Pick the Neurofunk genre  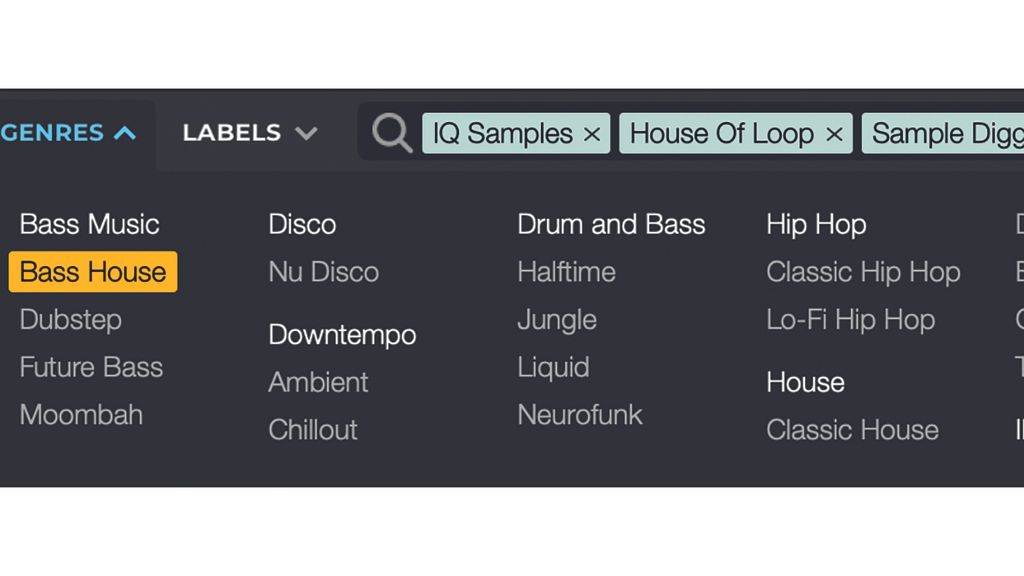coord(580,415)
